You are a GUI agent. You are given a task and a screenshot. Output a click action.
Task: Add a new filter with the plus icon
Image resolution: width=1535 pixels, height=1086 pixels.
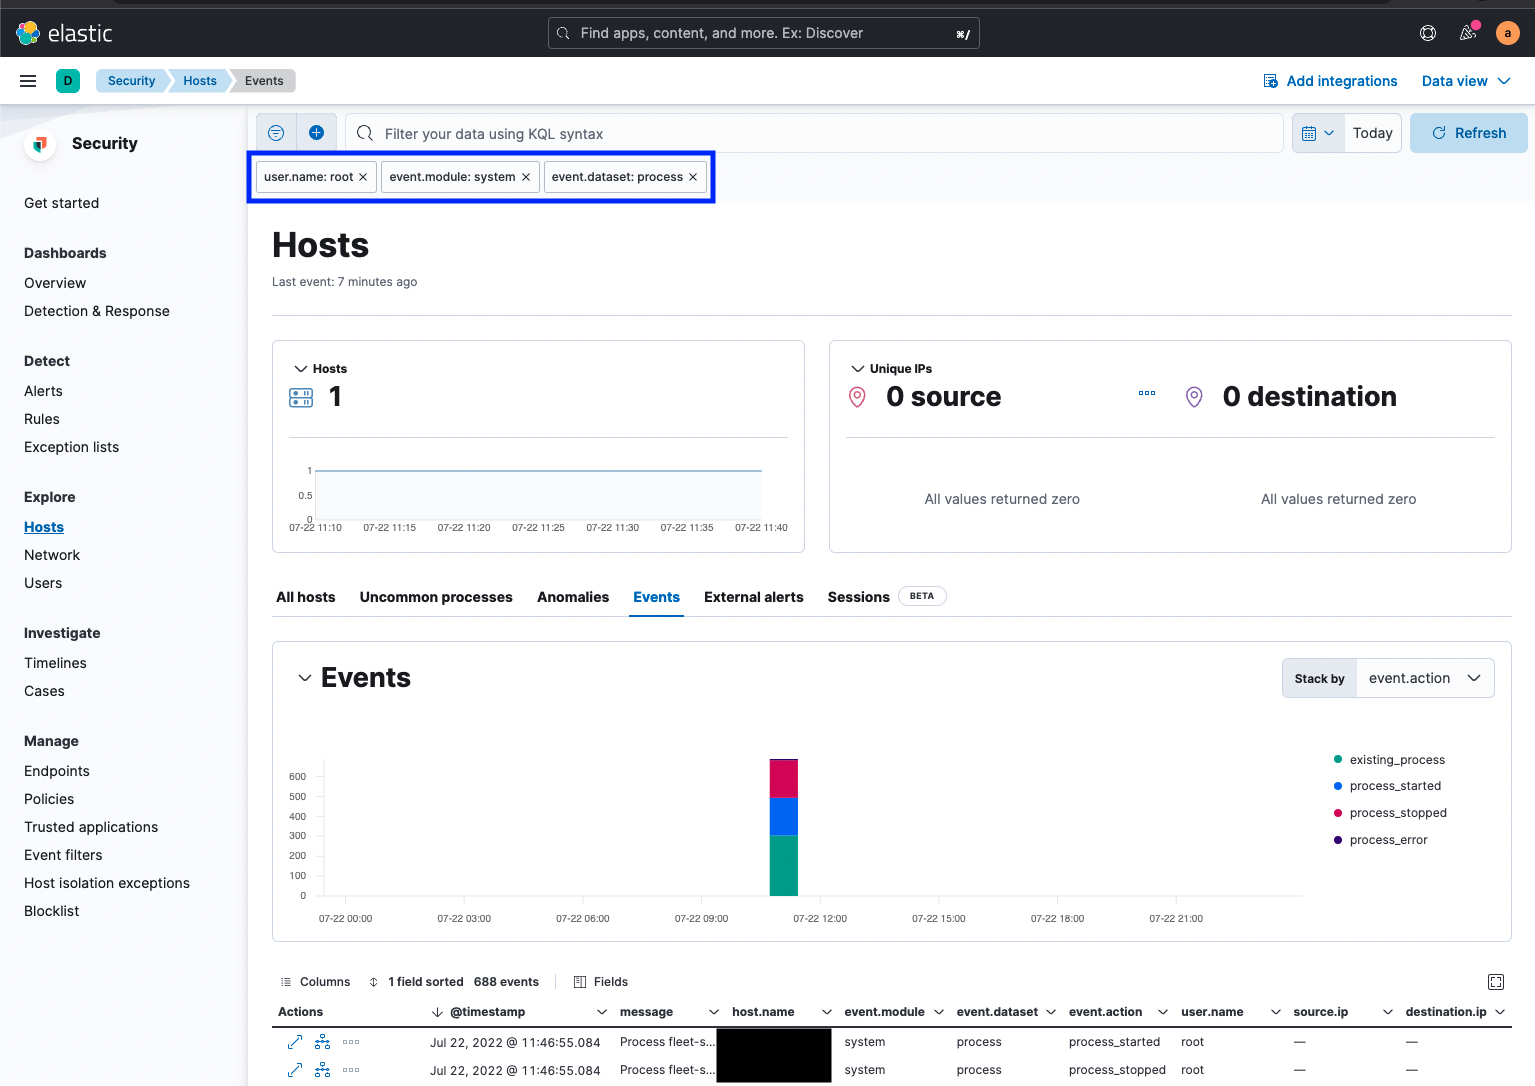pos(316,133)
